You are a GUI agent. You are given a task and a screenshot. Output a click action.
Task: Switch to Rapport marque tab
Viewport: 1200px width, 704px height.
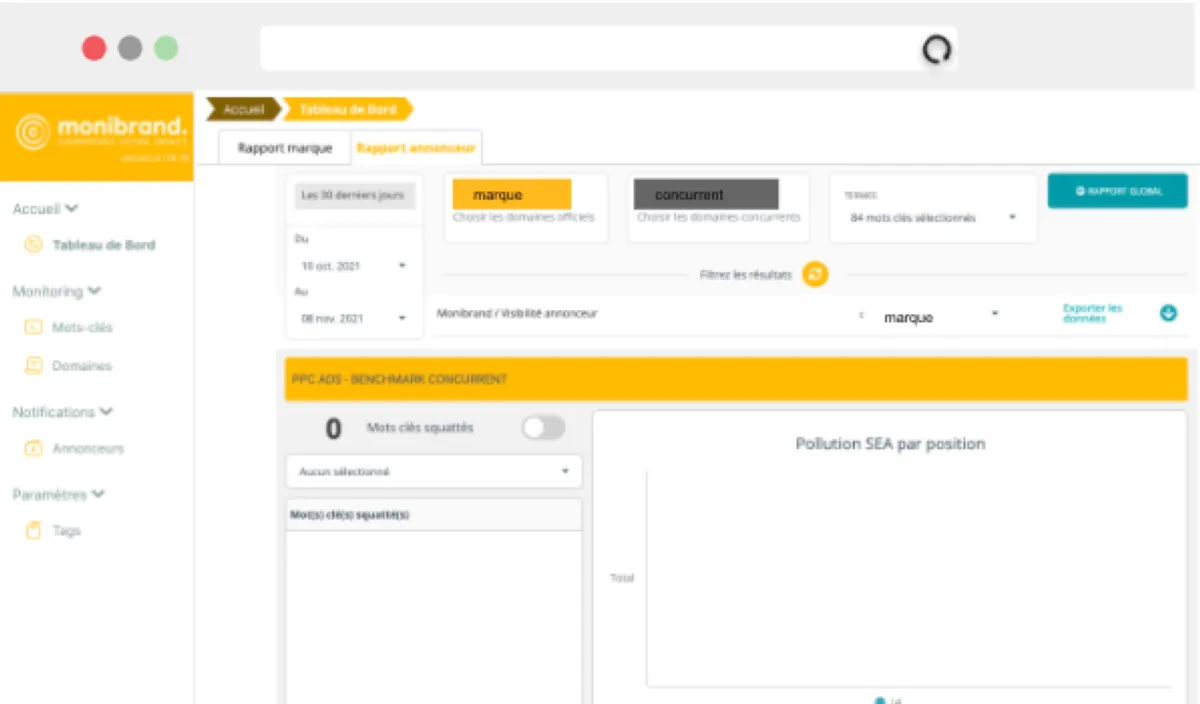(x=285, y=148)
